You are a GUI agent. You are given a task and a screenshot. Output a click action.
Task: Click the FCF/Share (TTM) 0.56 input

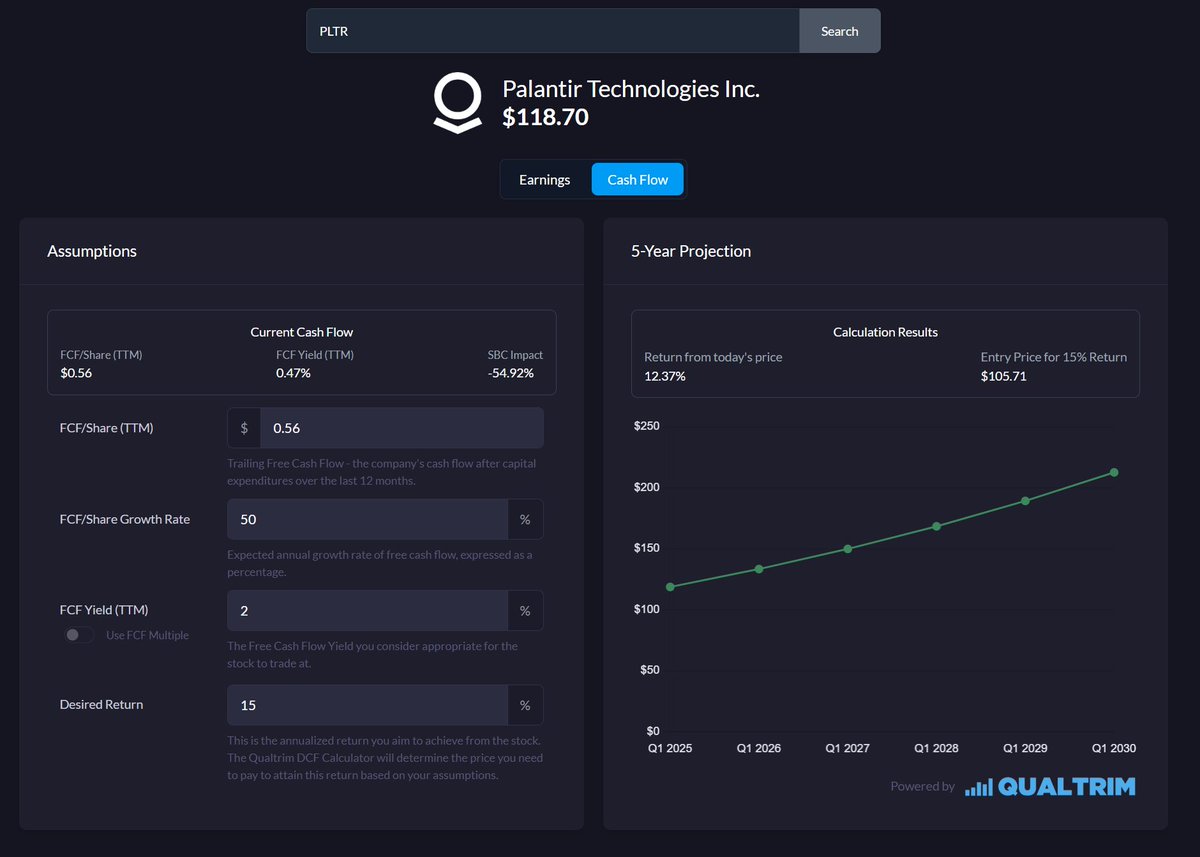[x=402, y=428]
